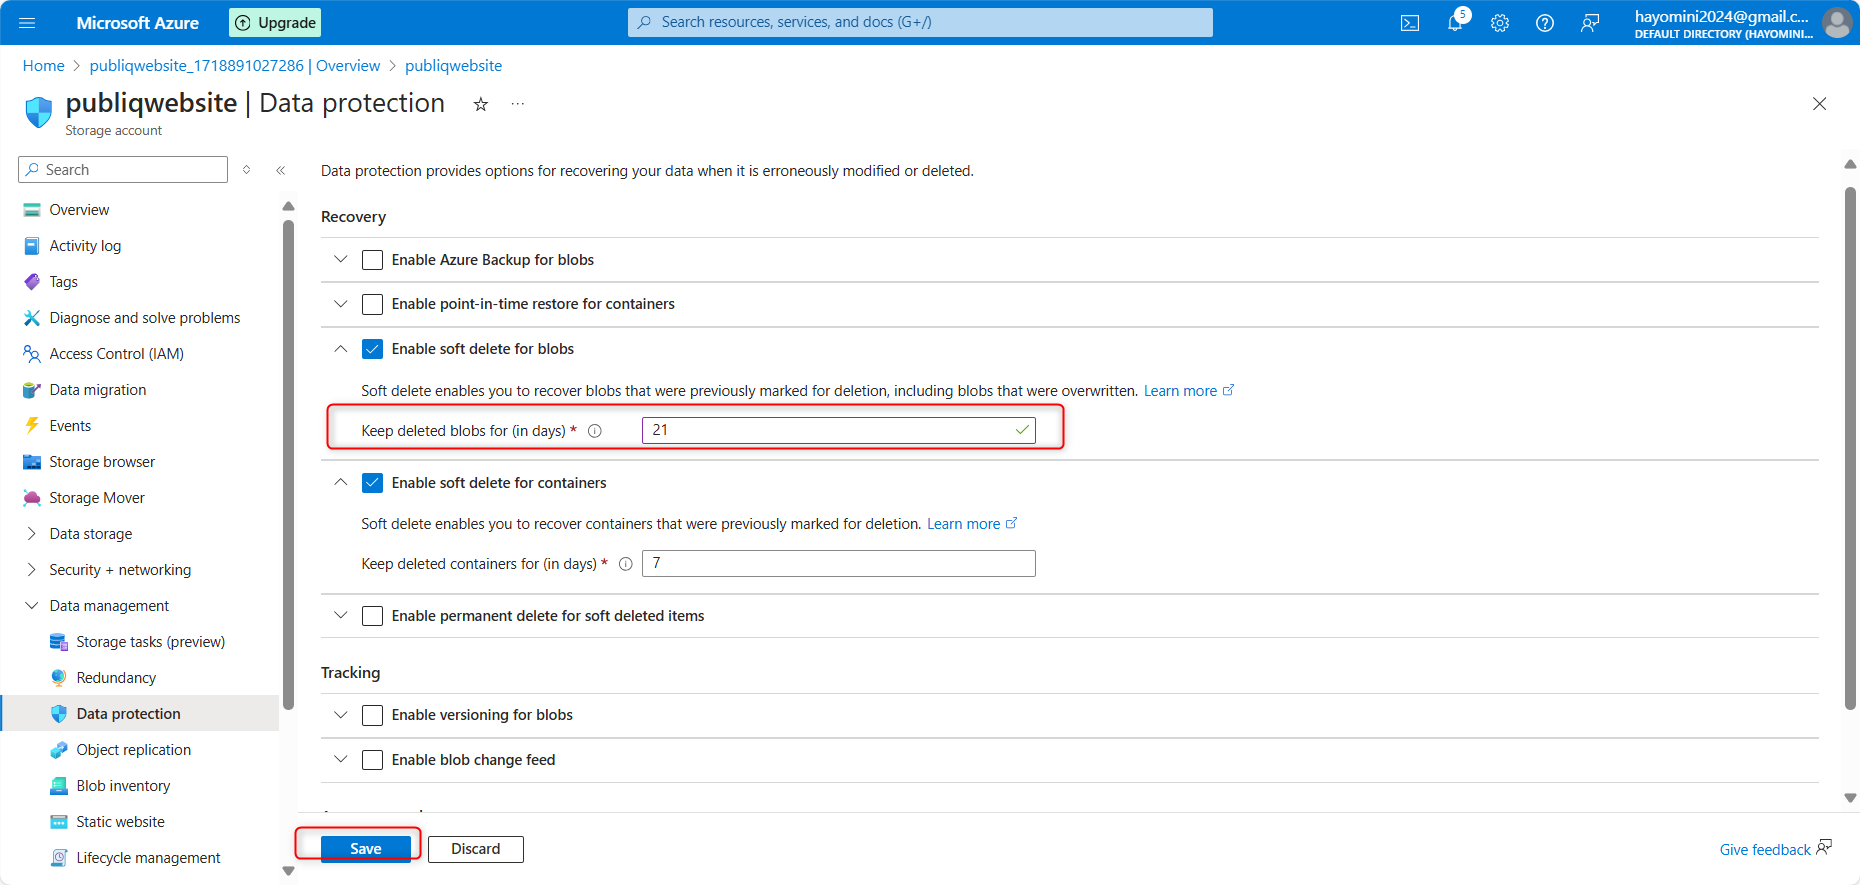
Task: Click the info icon for deleted containers retention
Action: 626,564
